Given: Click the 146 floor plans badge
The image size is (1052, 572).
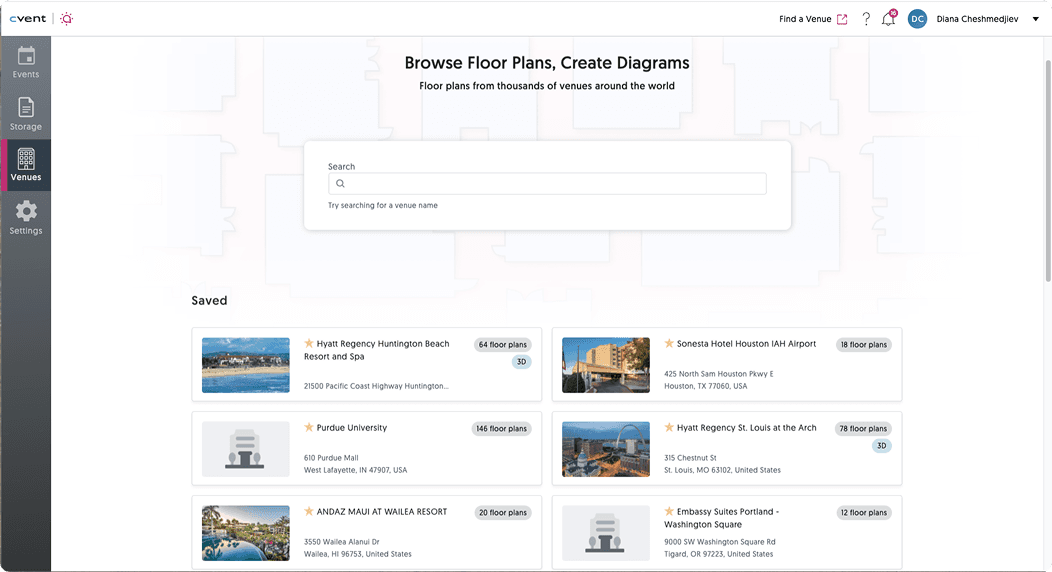Looking at the screenshot, I should point(501,428).
